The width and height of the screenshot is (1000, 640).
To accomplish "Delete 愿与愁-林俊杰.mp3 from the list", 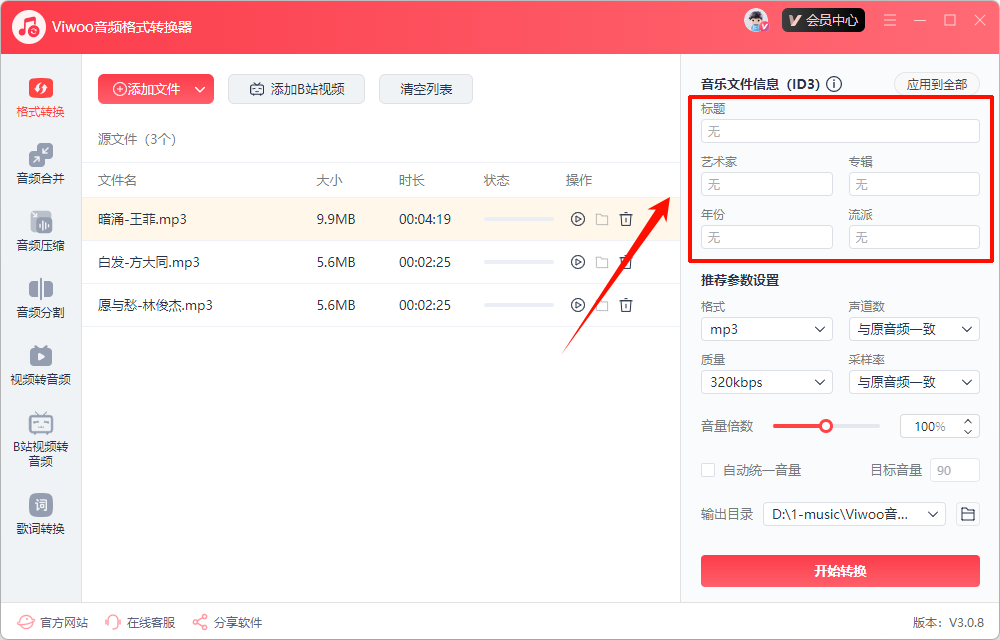I will [626, 305].
